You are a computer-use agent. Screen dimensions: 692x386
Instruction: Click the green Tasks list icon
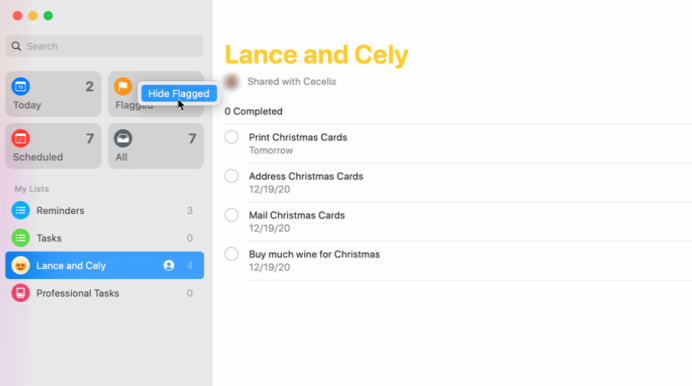tap(21, 238)
